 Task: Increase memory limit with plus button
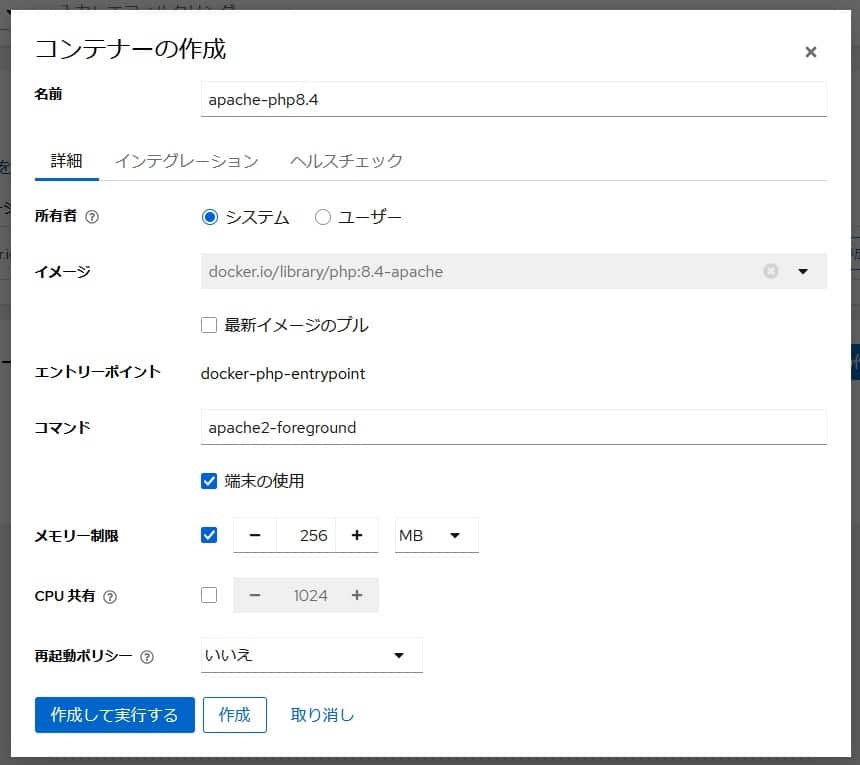357,535
